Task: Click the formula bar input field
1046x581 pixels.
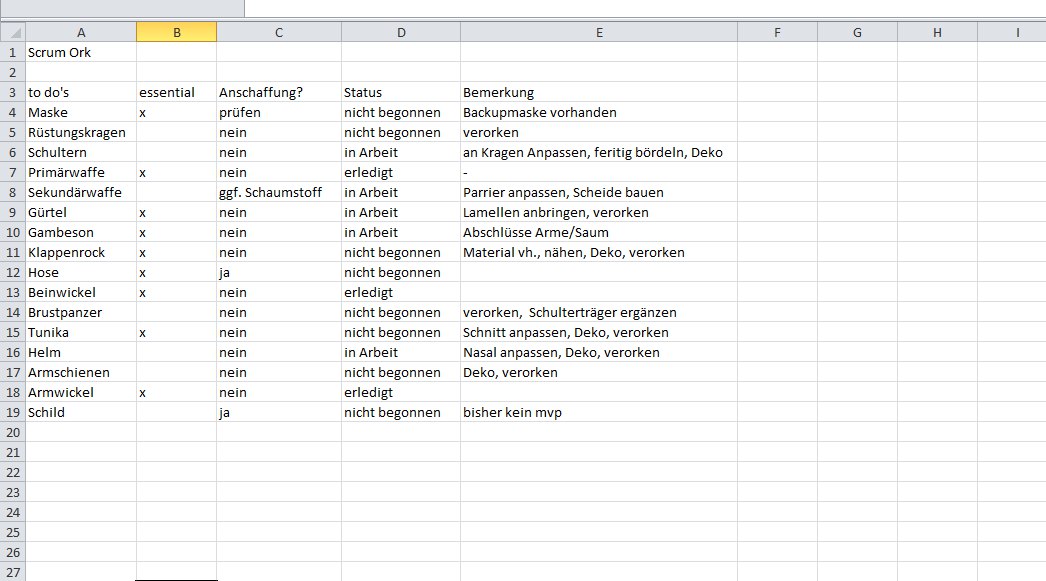Action: [x=640, y=8]
